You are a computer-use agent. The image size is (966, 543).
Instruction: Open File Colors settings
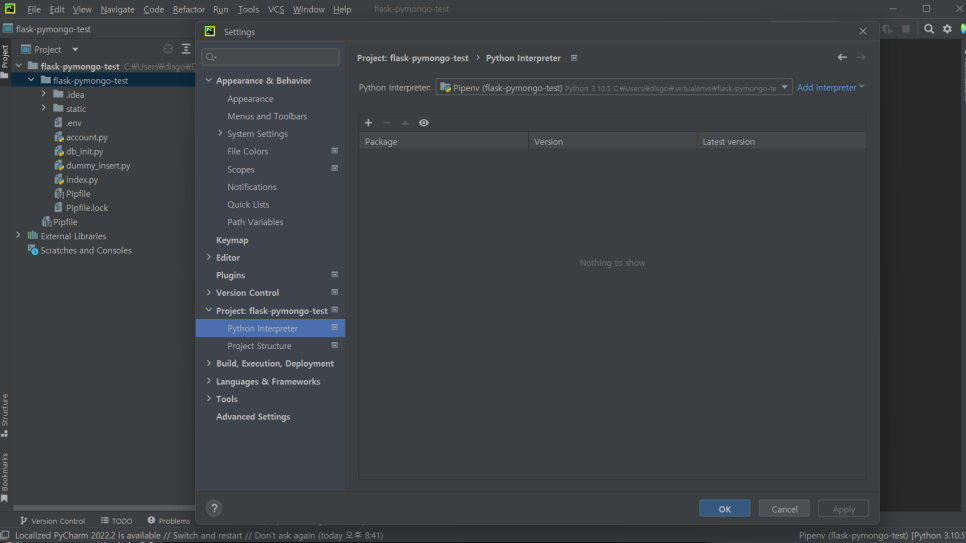click(x=248, y=151)
